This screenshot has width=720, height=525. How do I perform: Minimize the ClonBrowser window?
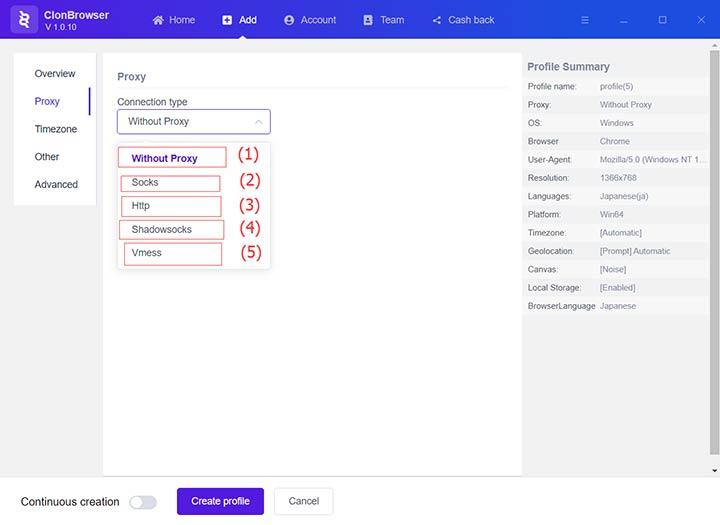623,20
